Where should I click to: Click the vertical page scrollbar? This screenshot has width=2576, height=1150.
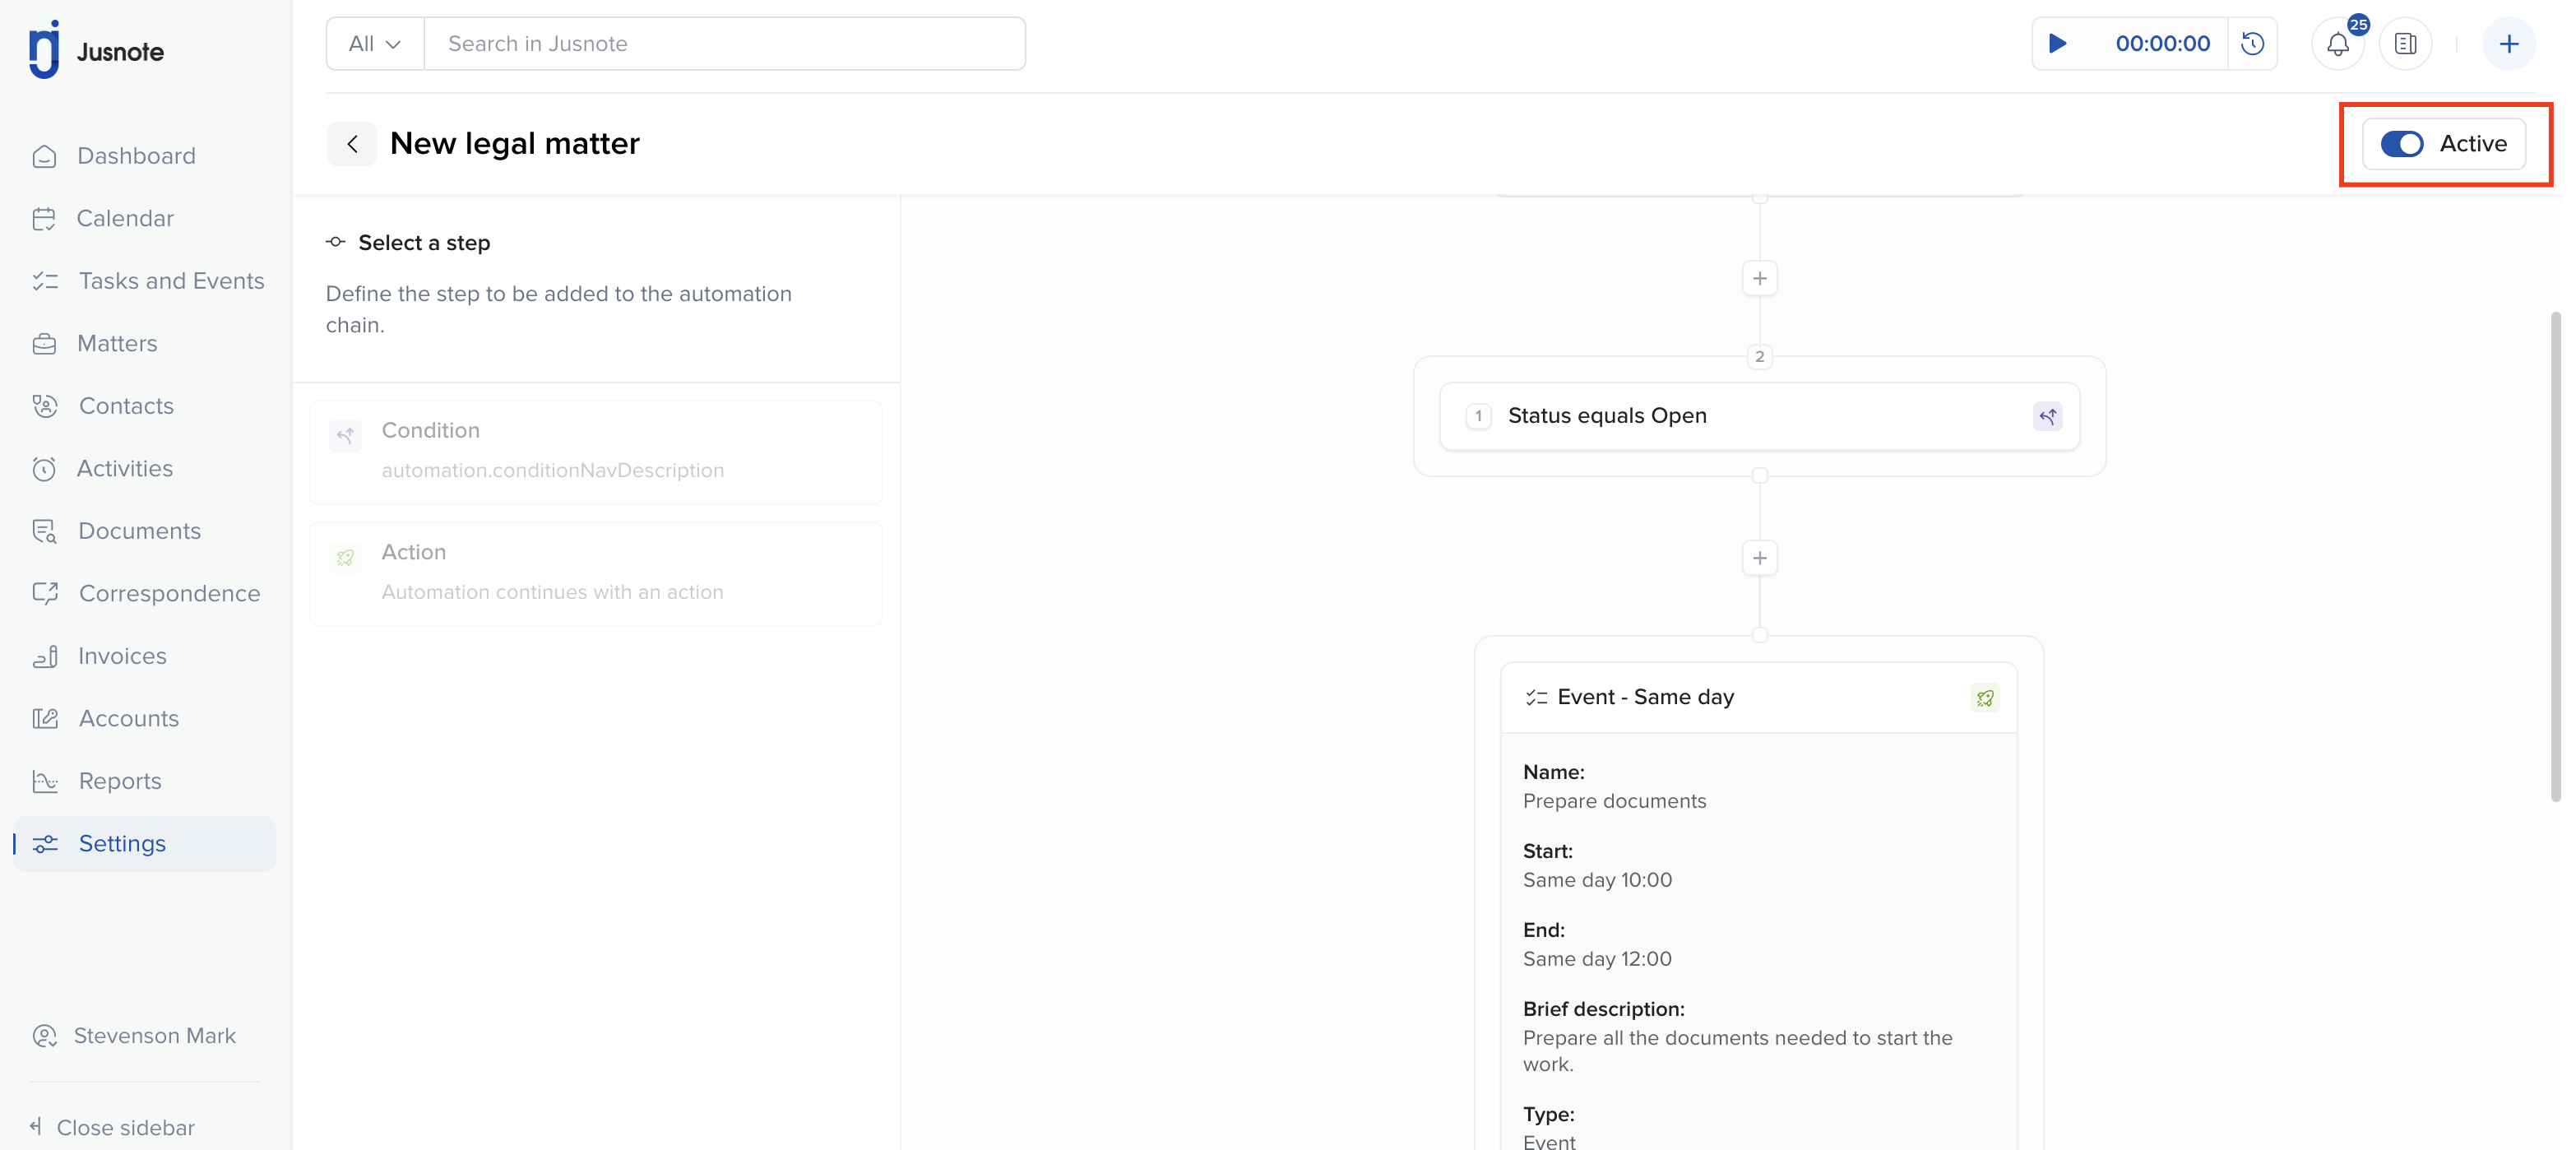(2555, 555)
